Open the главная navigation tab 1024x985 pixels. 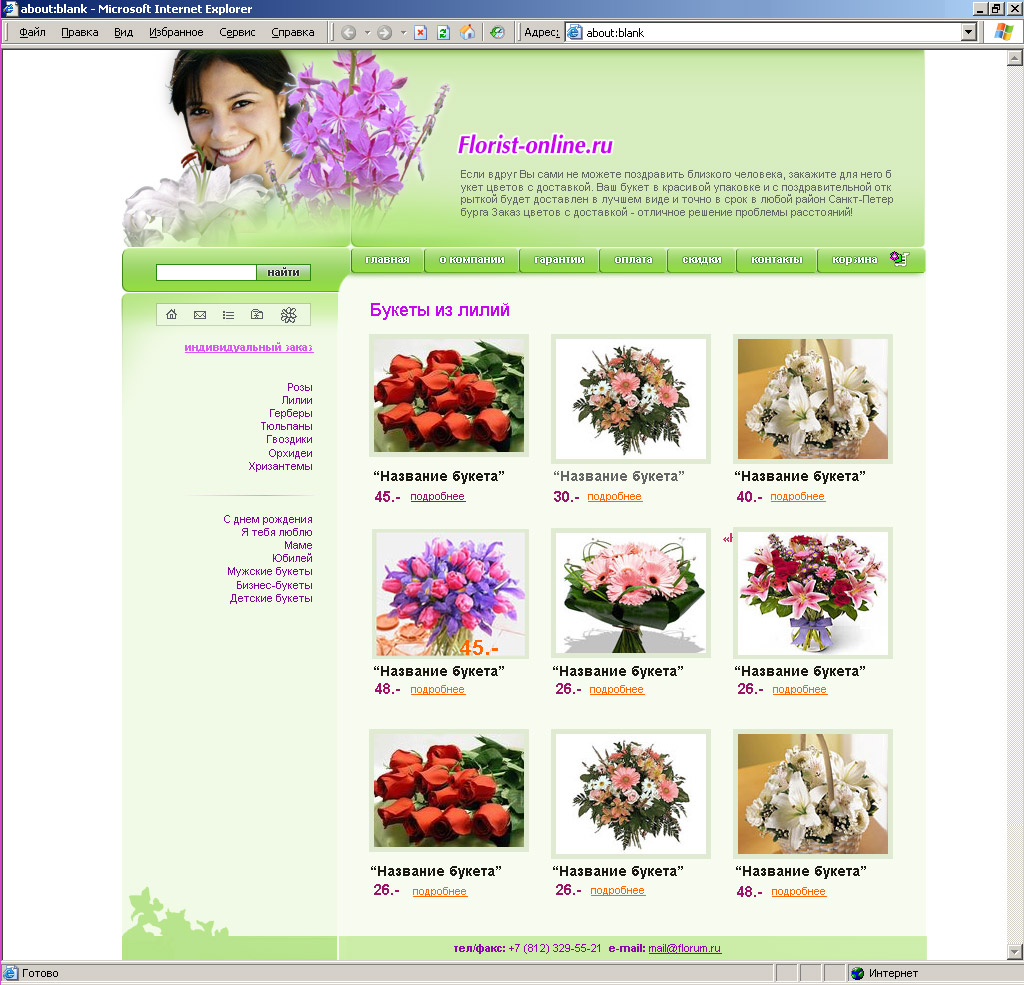tap(387, 259)
